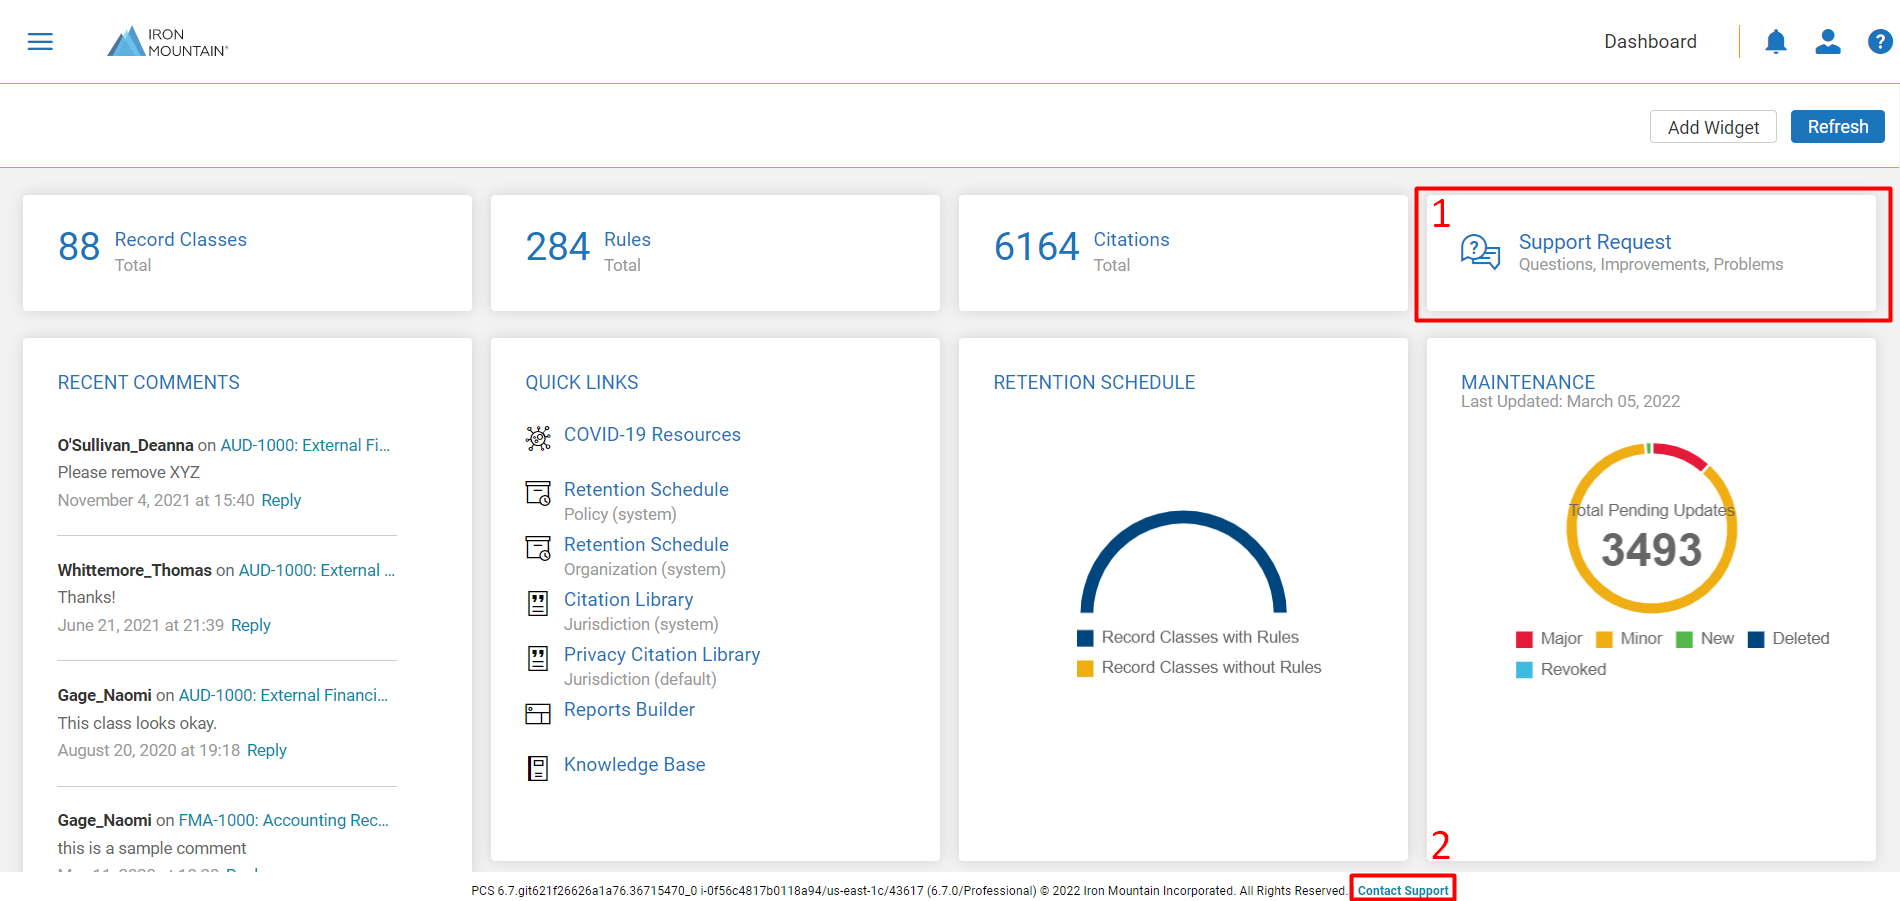This screenshot has height=901, width=1900.
Task: Click Contact Support footer link
Action: (1402, 890)
